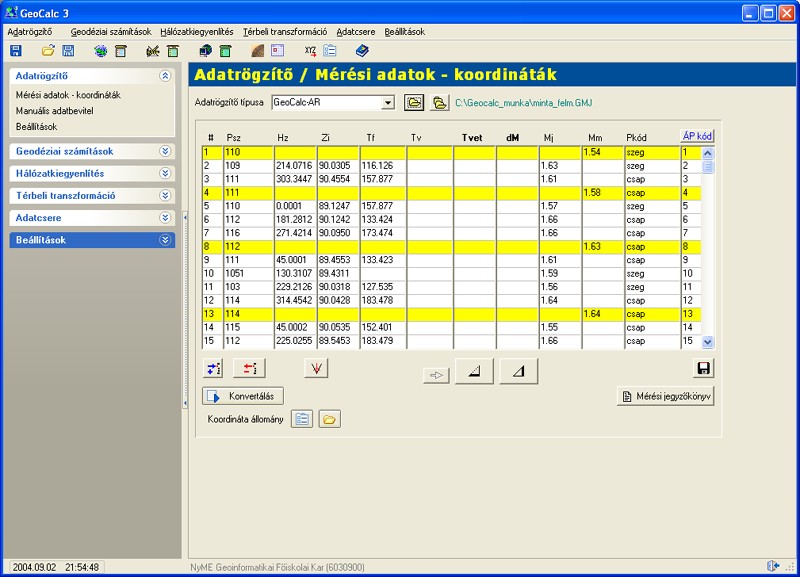Click the list icon next to Koordináta állomány
This screenshot has width=800, height=577.
(x=302, y=419)
